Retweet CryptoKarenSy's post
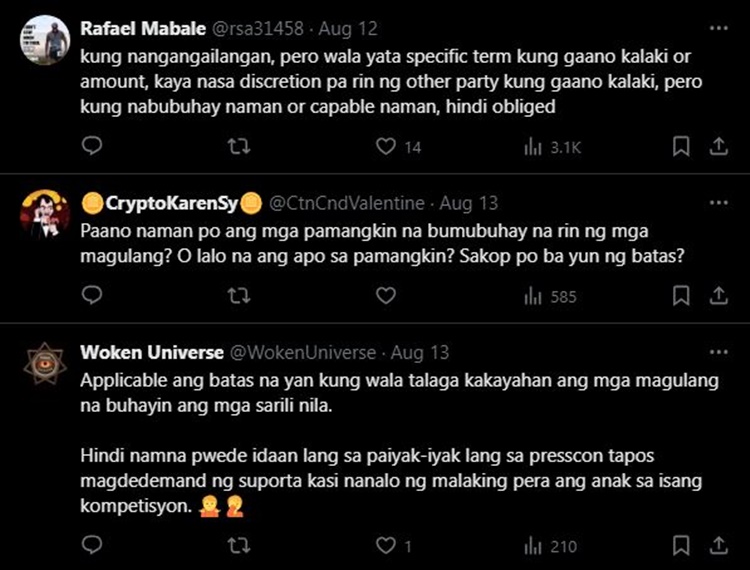This screenshot has width=750, height=570. pos(239,296)
